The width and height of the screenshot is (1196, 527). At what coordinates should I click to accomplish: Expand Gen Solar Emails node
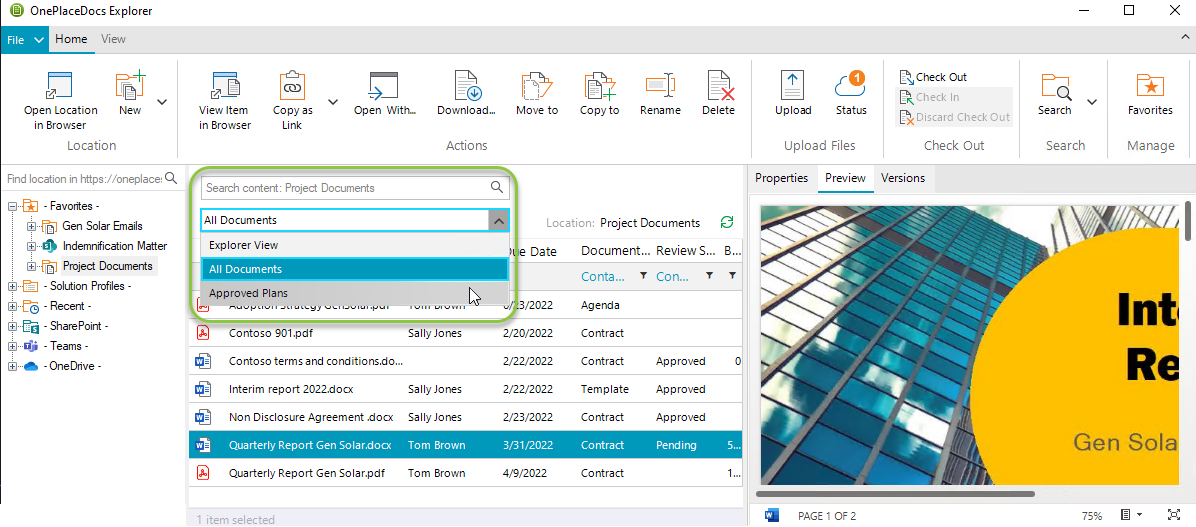tap(31, 226)
